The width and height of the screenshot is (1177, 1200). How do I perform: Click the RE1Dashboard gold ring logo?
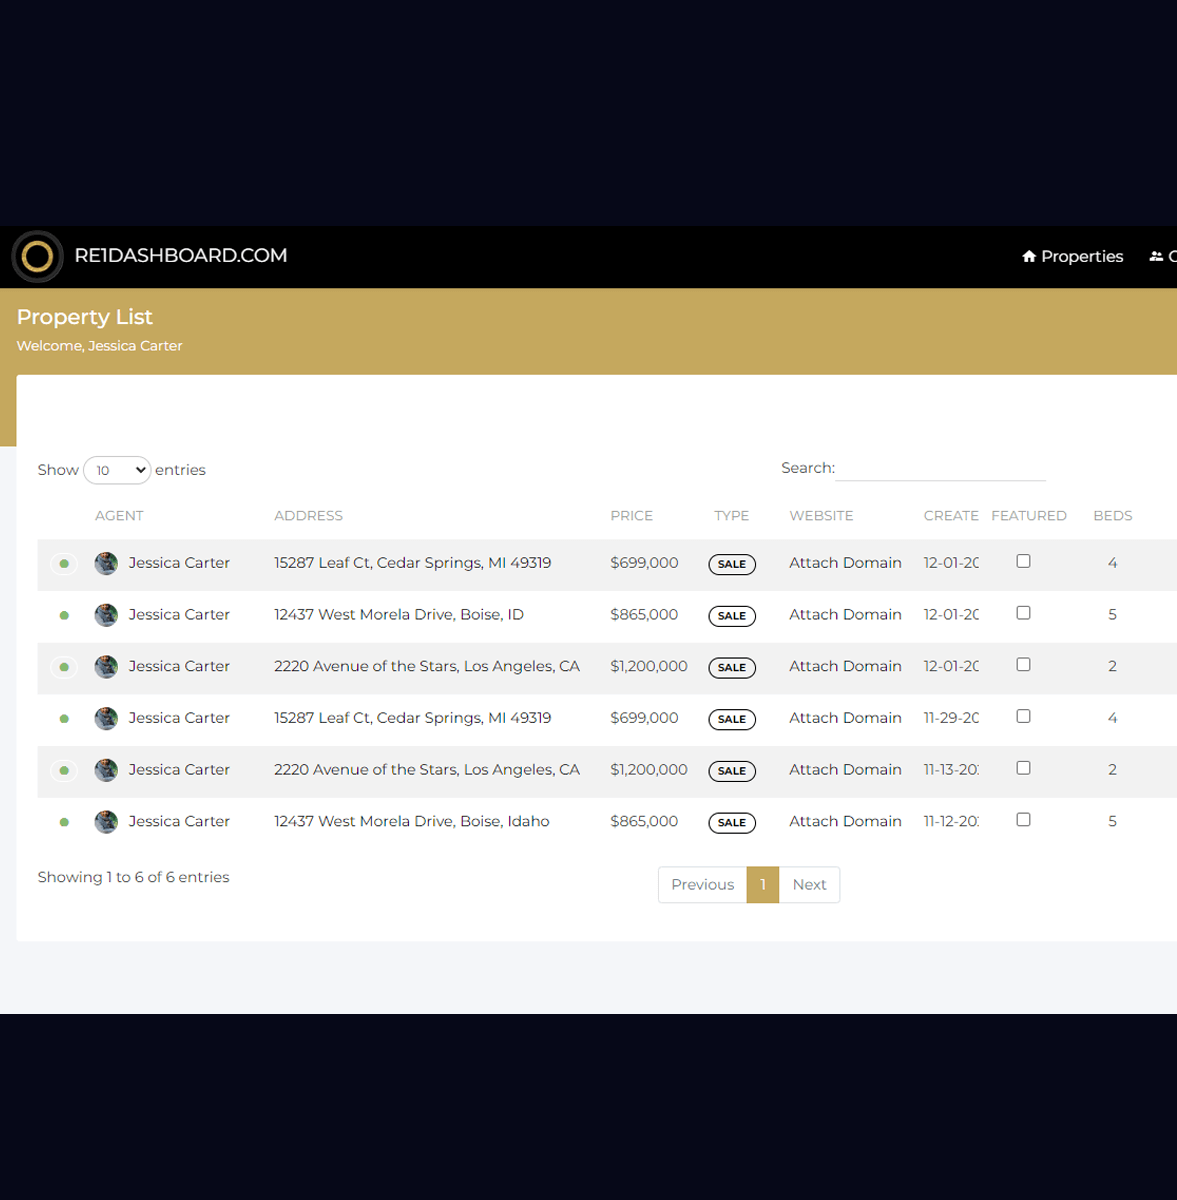pos(37,257)
